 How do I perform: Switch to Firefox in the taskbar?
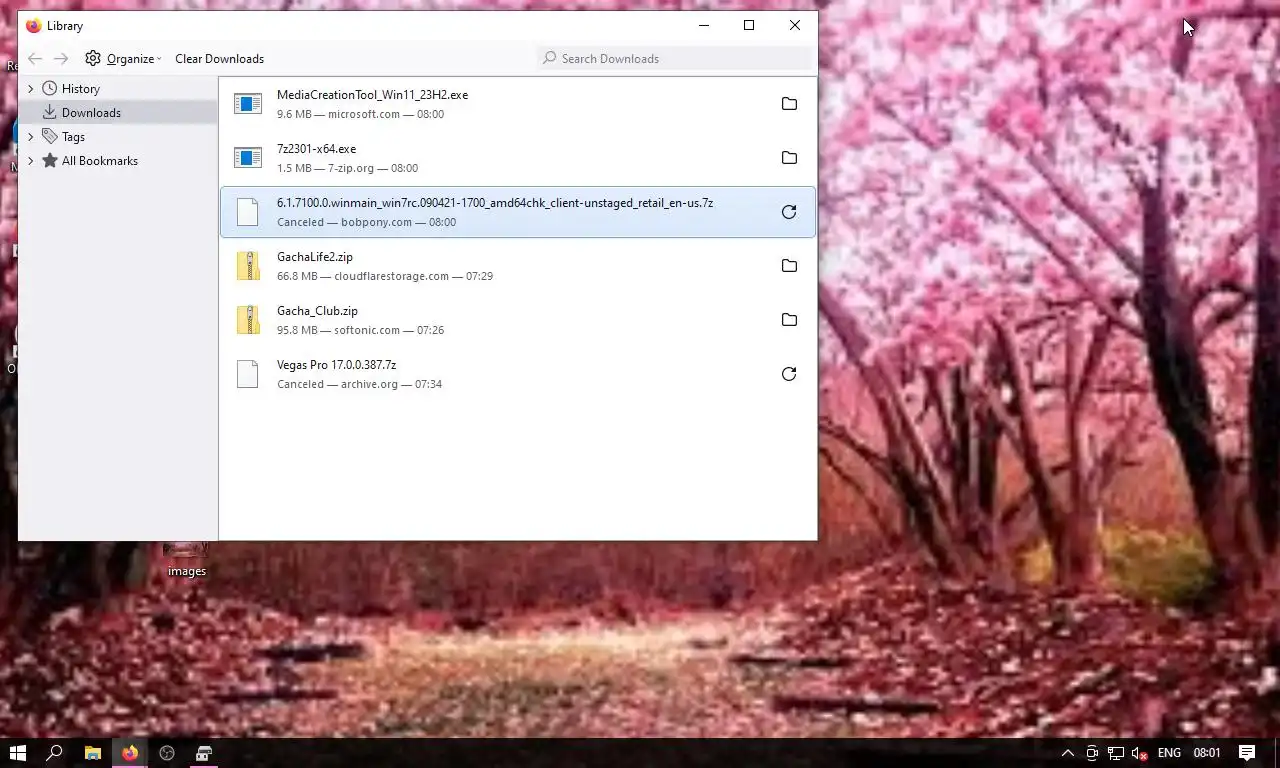129,753
